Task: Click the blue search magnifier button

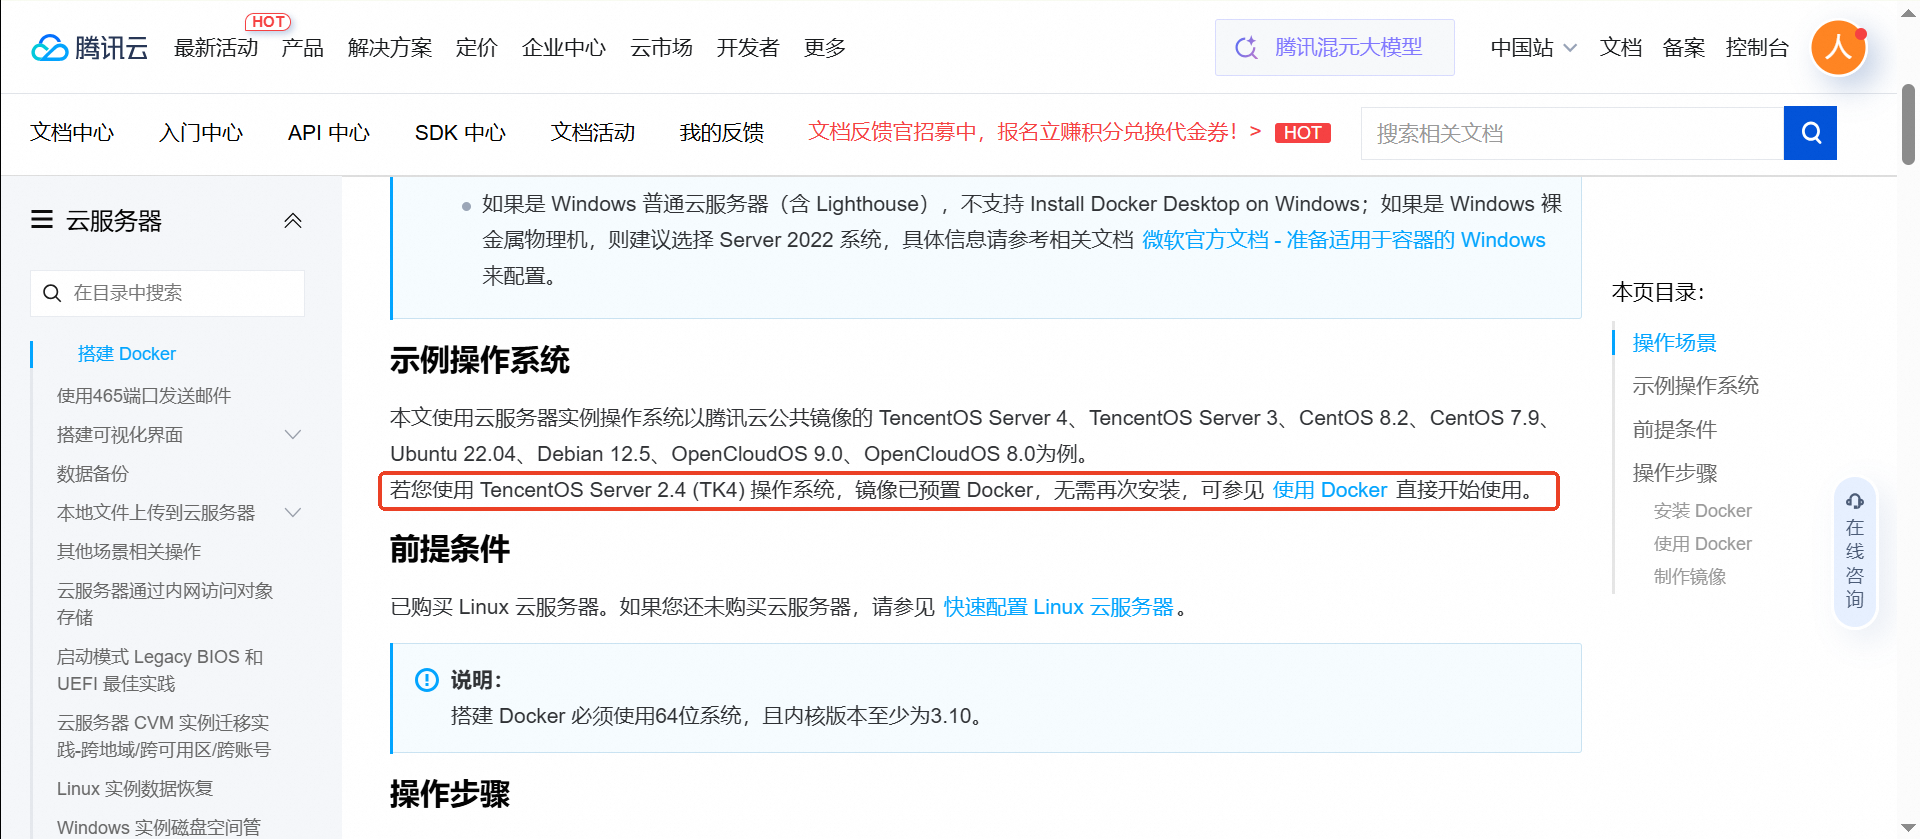Action: tap(1810, 133)
